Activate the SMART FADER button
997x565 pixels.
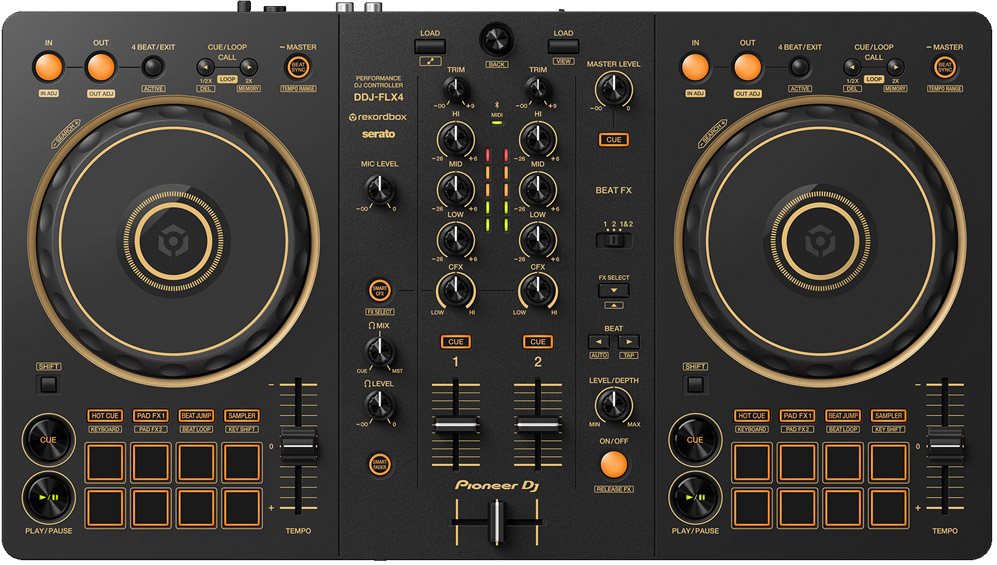coord(380,463)
